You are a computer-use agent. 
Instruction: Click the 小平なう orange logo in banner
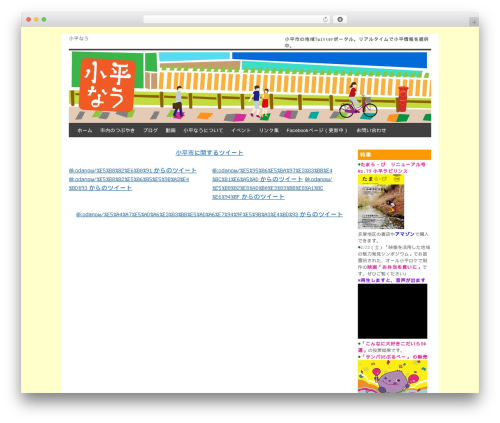107,85
